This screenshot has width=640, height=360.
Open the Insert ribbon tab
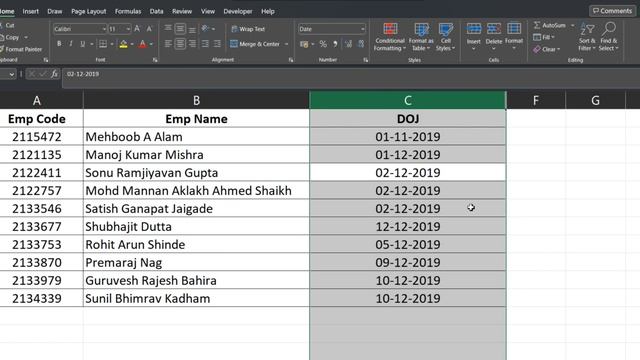click(x=31, y=11)
